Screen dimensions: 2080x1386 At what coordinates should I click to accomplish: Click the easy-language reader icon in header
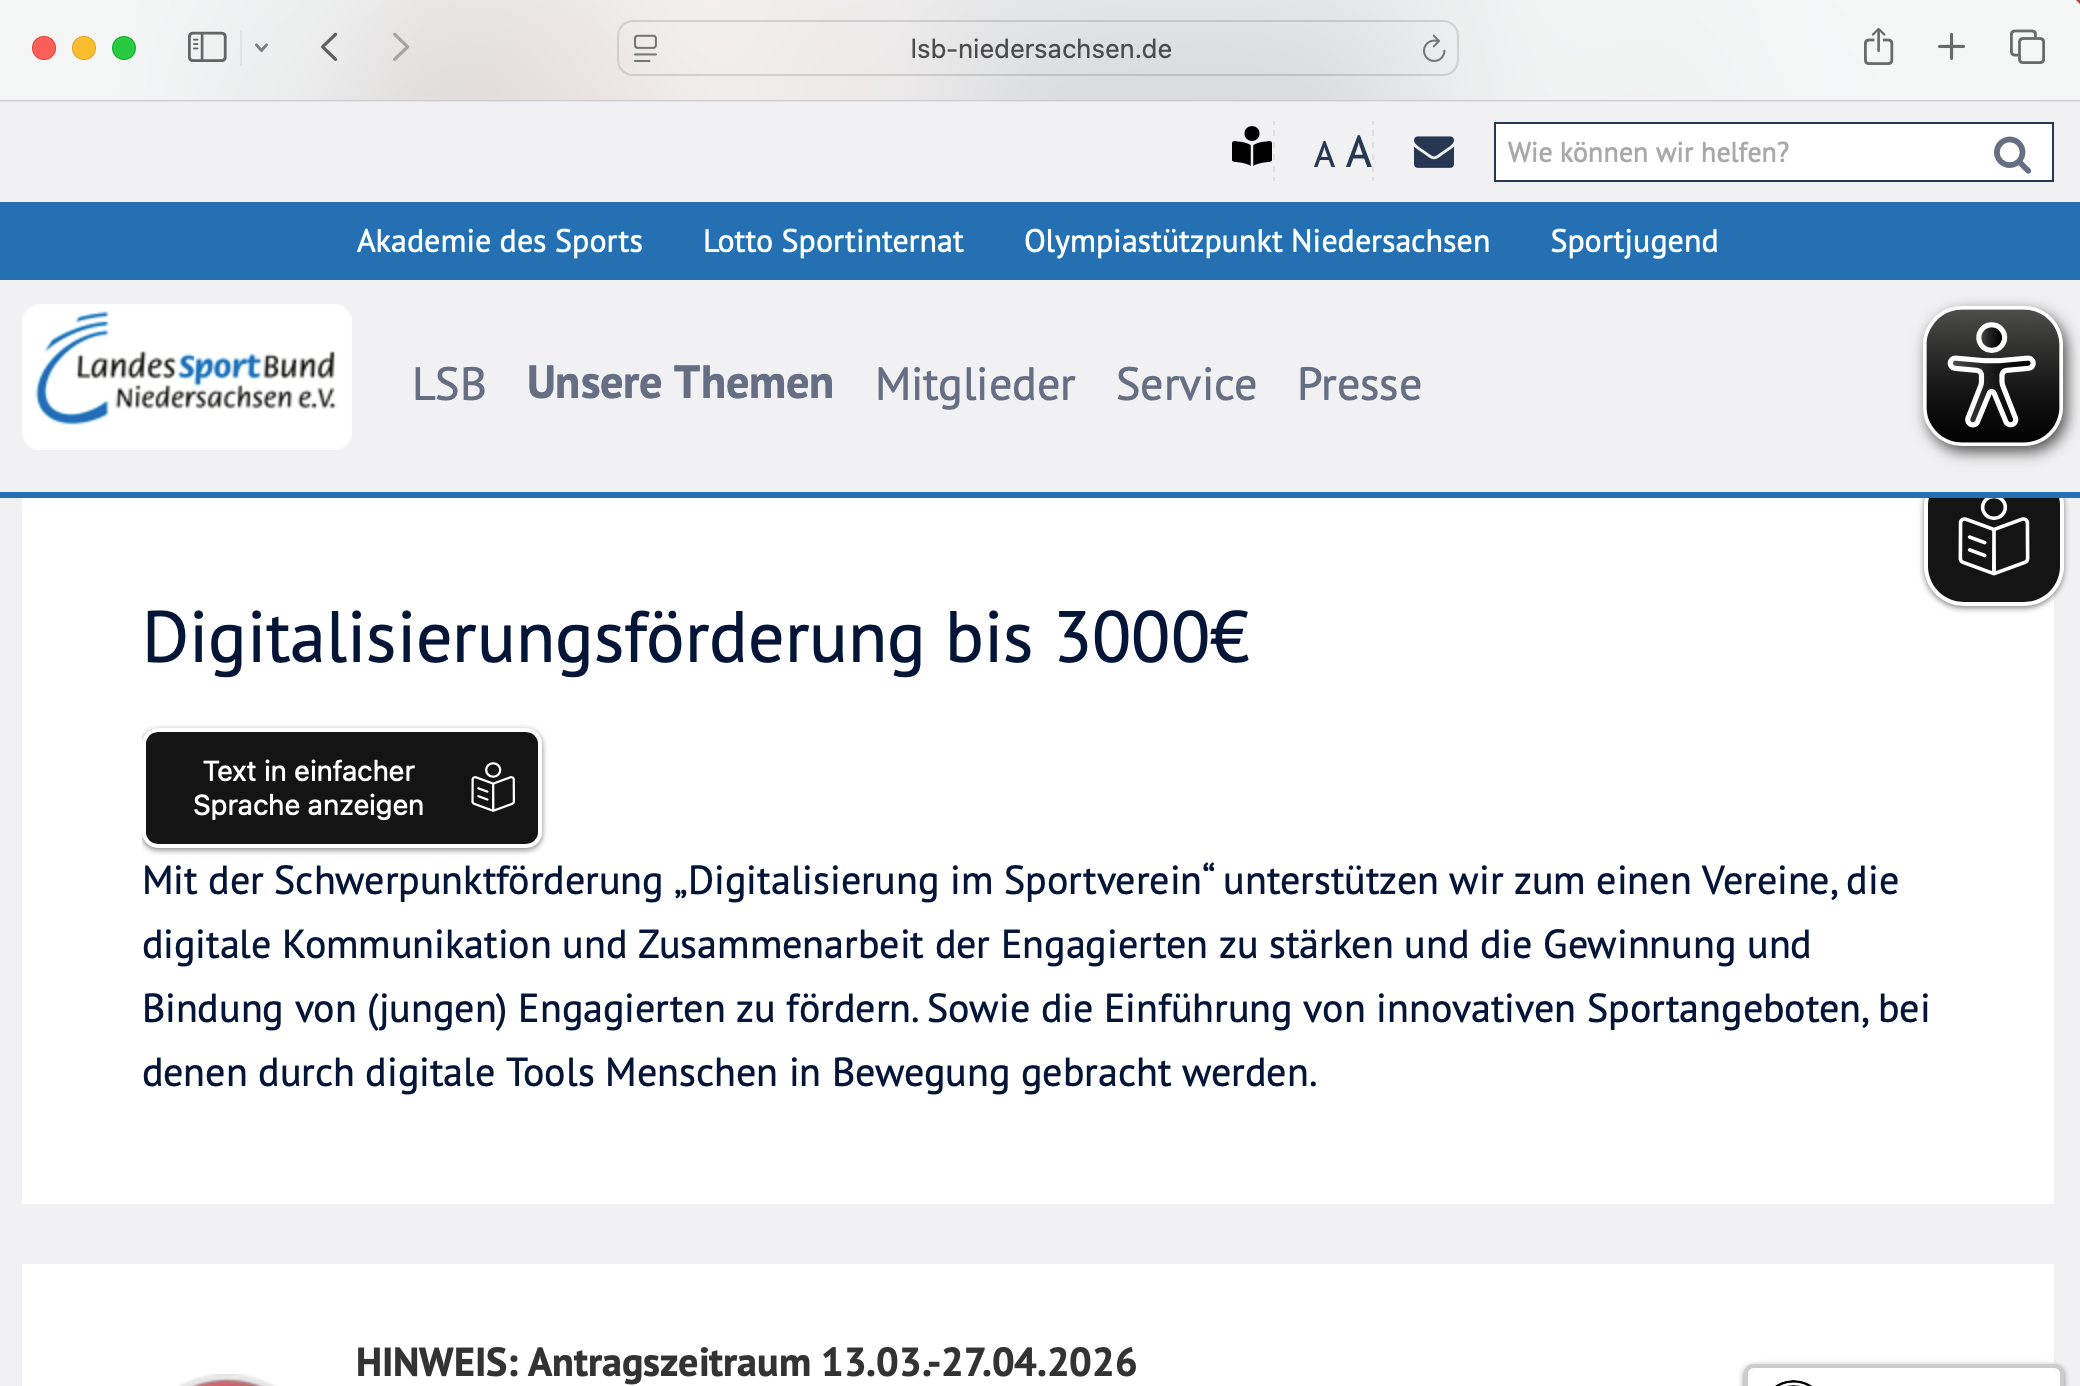1251,151
